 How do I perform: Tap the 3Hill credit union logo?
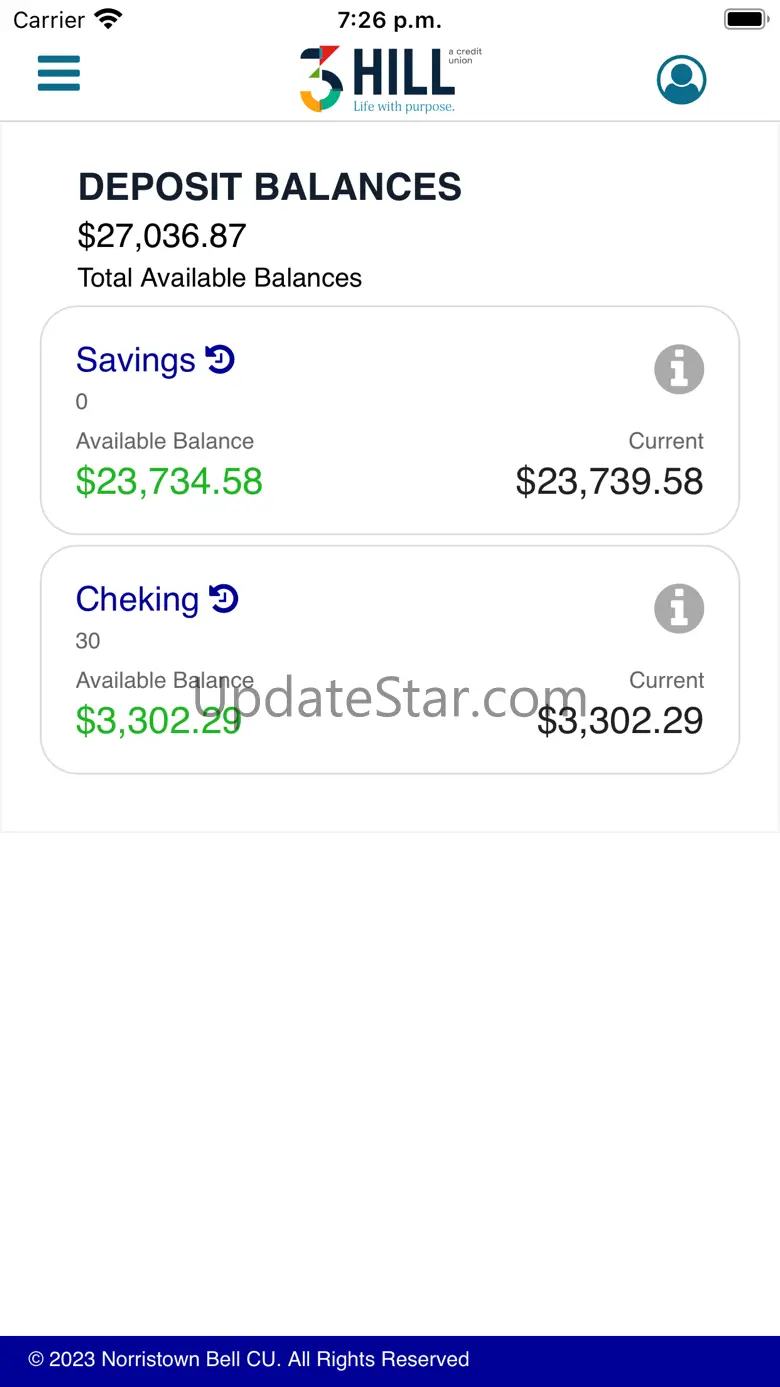click(391, 79)
